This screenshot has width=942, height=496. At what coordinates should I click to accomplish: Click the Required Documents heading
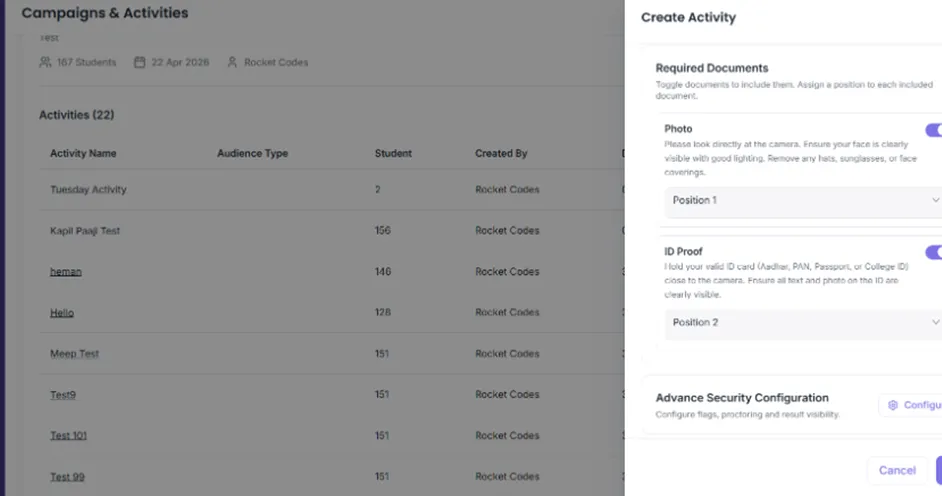(712, 68)
